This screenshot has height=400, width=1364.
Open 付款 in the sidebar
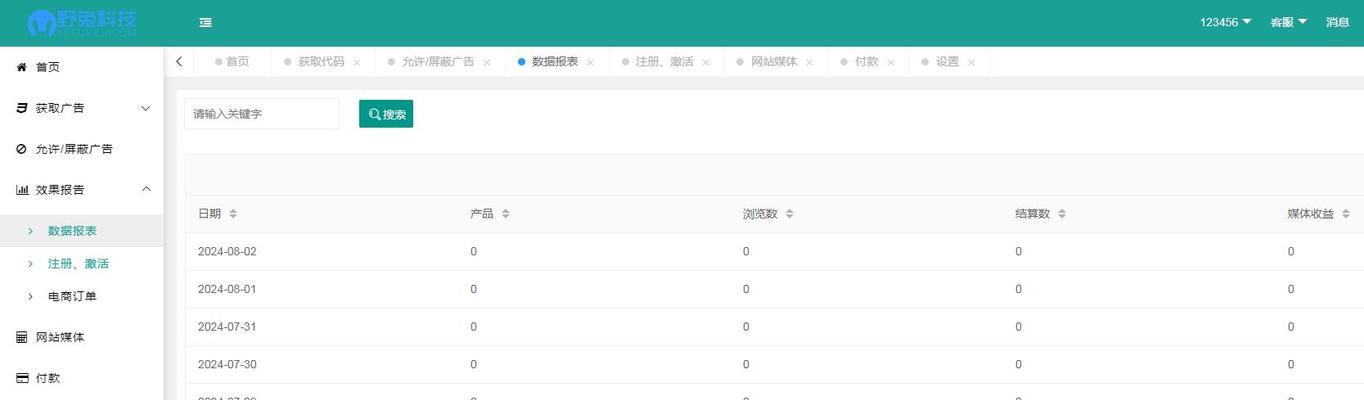pos(81,379)
